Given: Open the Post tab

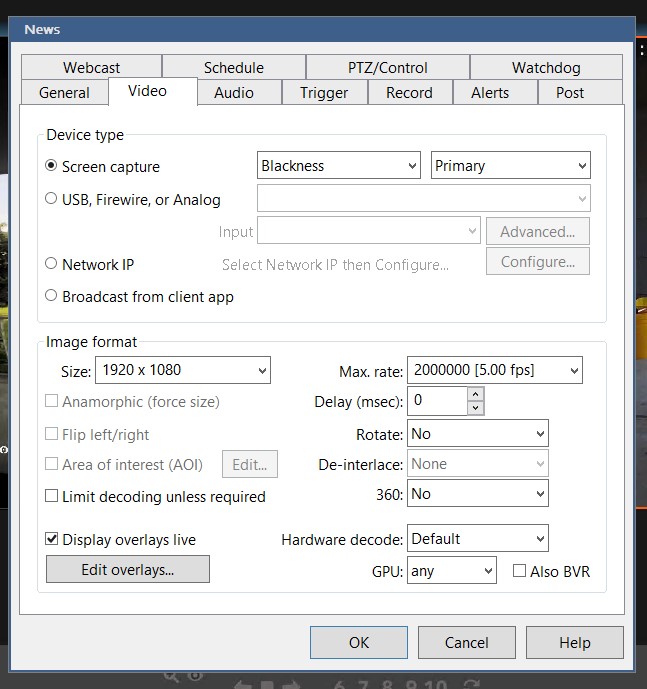Looking at the screenshot, I should click(x=580, y=93).
